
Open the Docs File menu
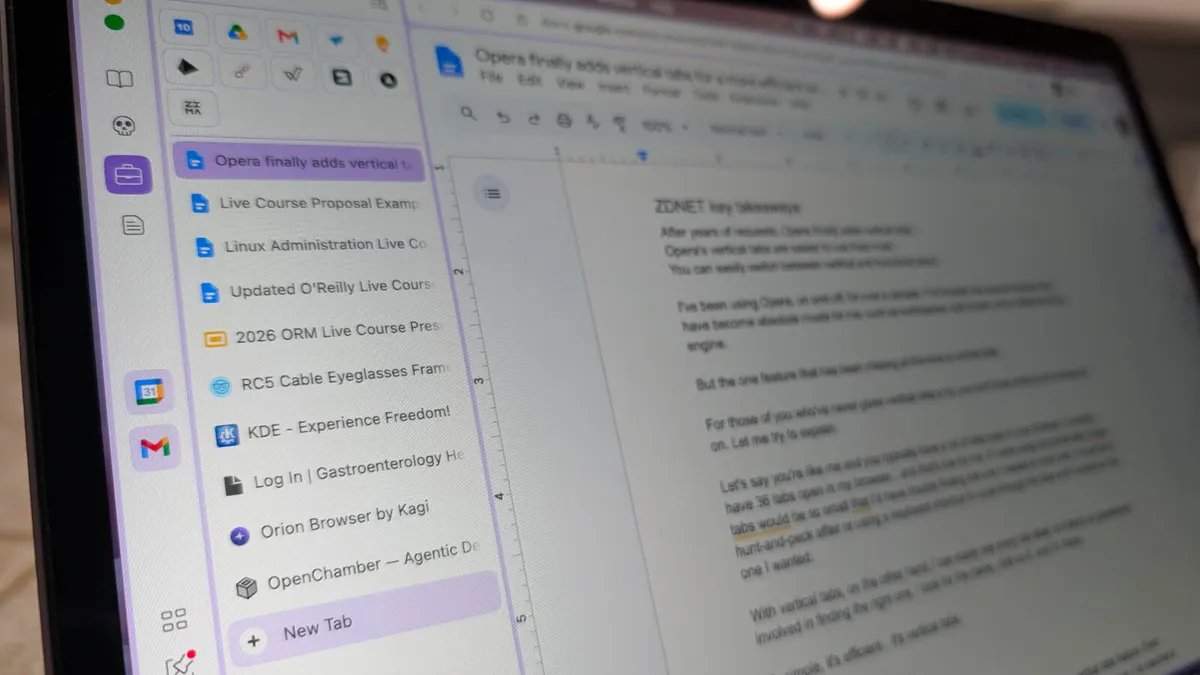coord(490,76)
